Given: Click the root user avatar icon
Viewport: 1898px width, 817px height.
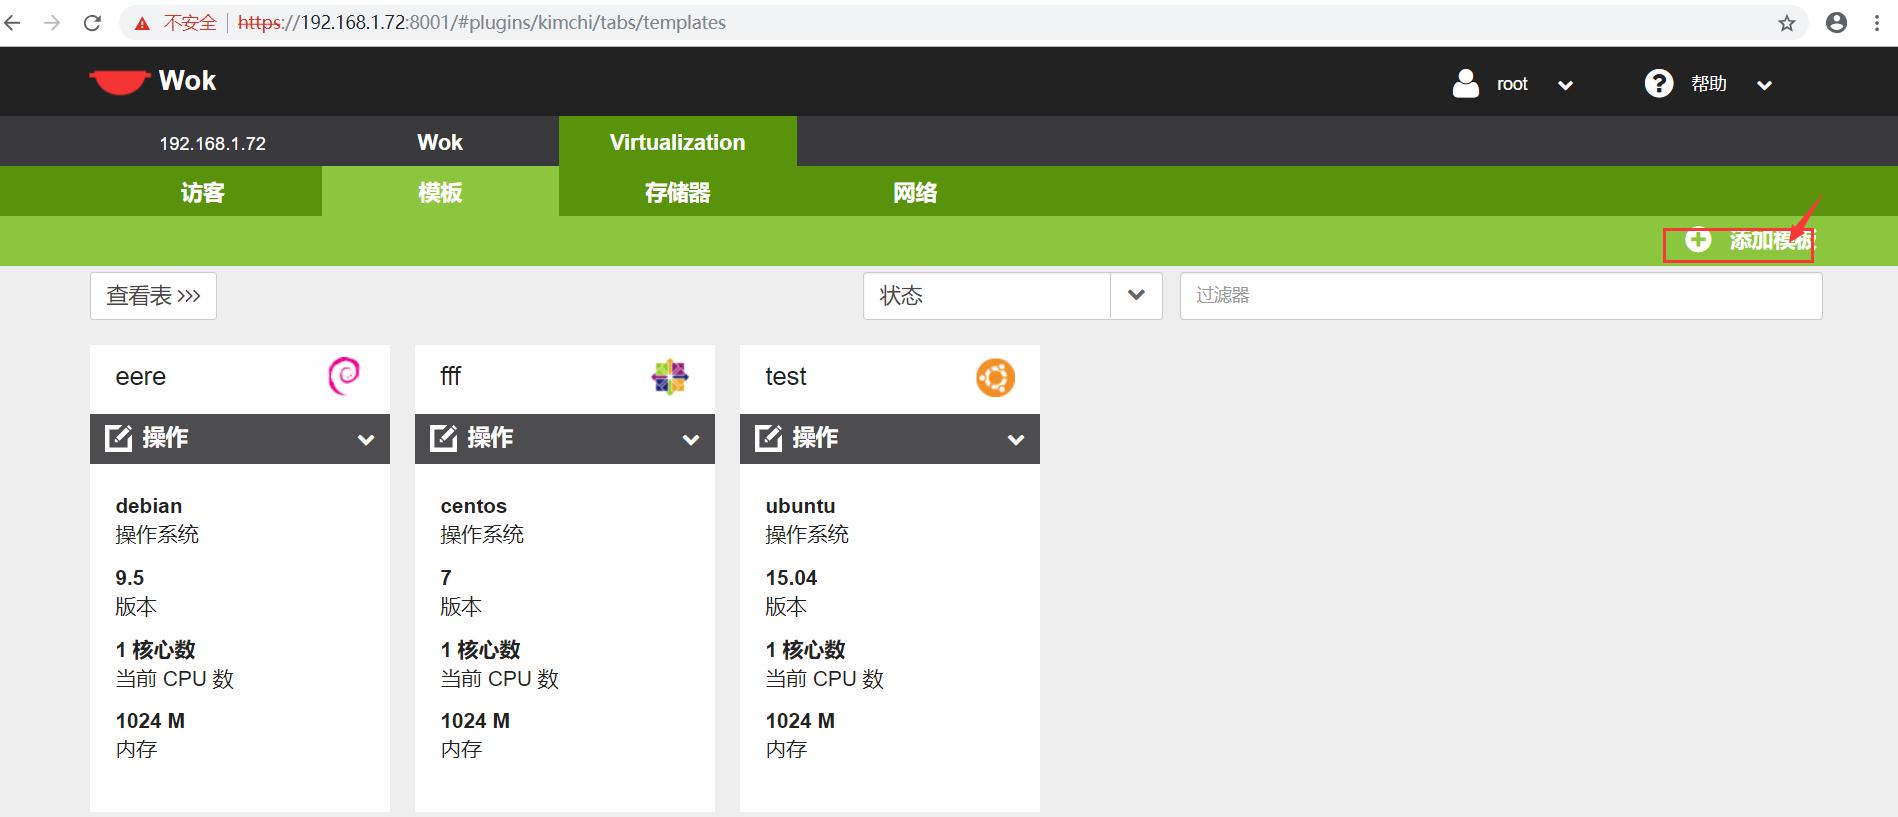Looking at the screenshot, I should tap(1466, 83).
